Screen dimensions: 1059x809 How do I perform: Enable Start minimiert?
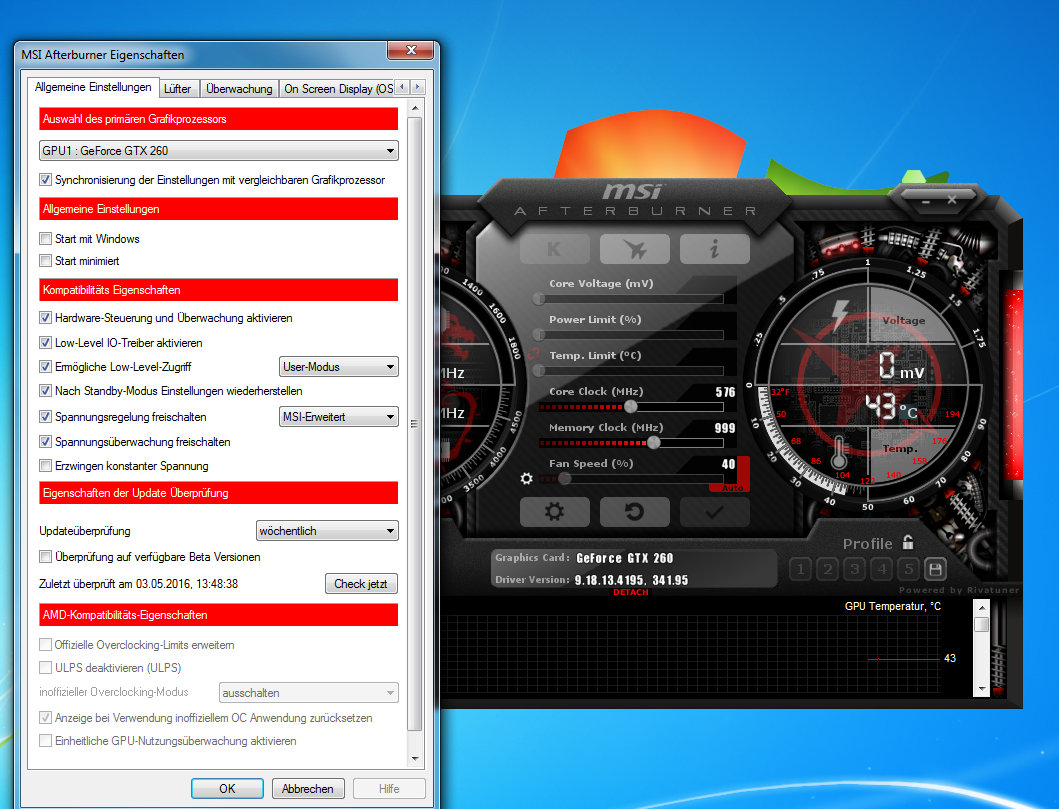[x=45, y=261]
